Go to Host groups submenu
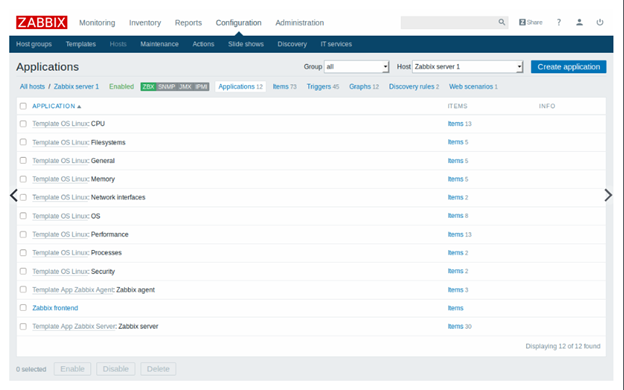The width and height of the screenshot is (624, 390). (34, 44)
